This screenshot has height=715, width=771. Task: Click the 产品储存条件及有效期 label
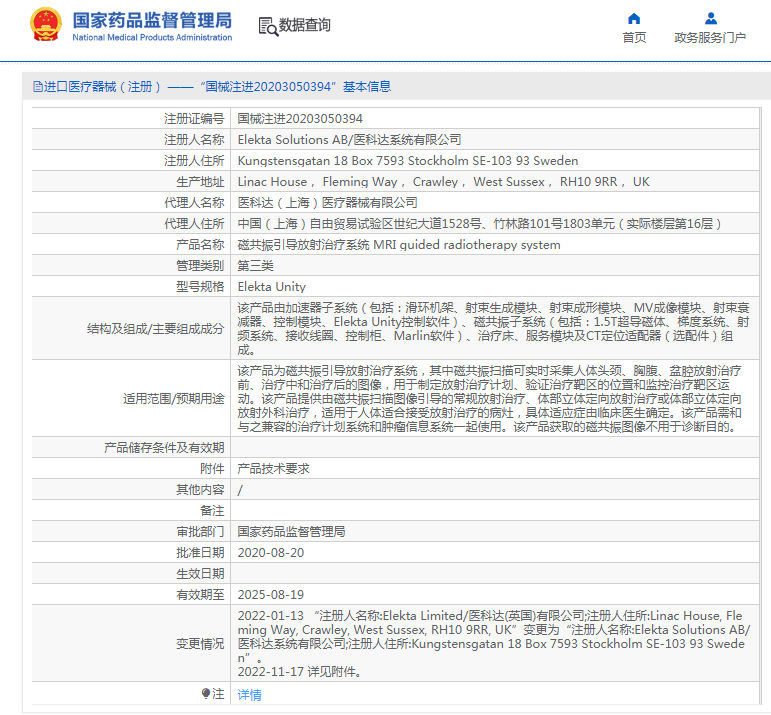164,447
